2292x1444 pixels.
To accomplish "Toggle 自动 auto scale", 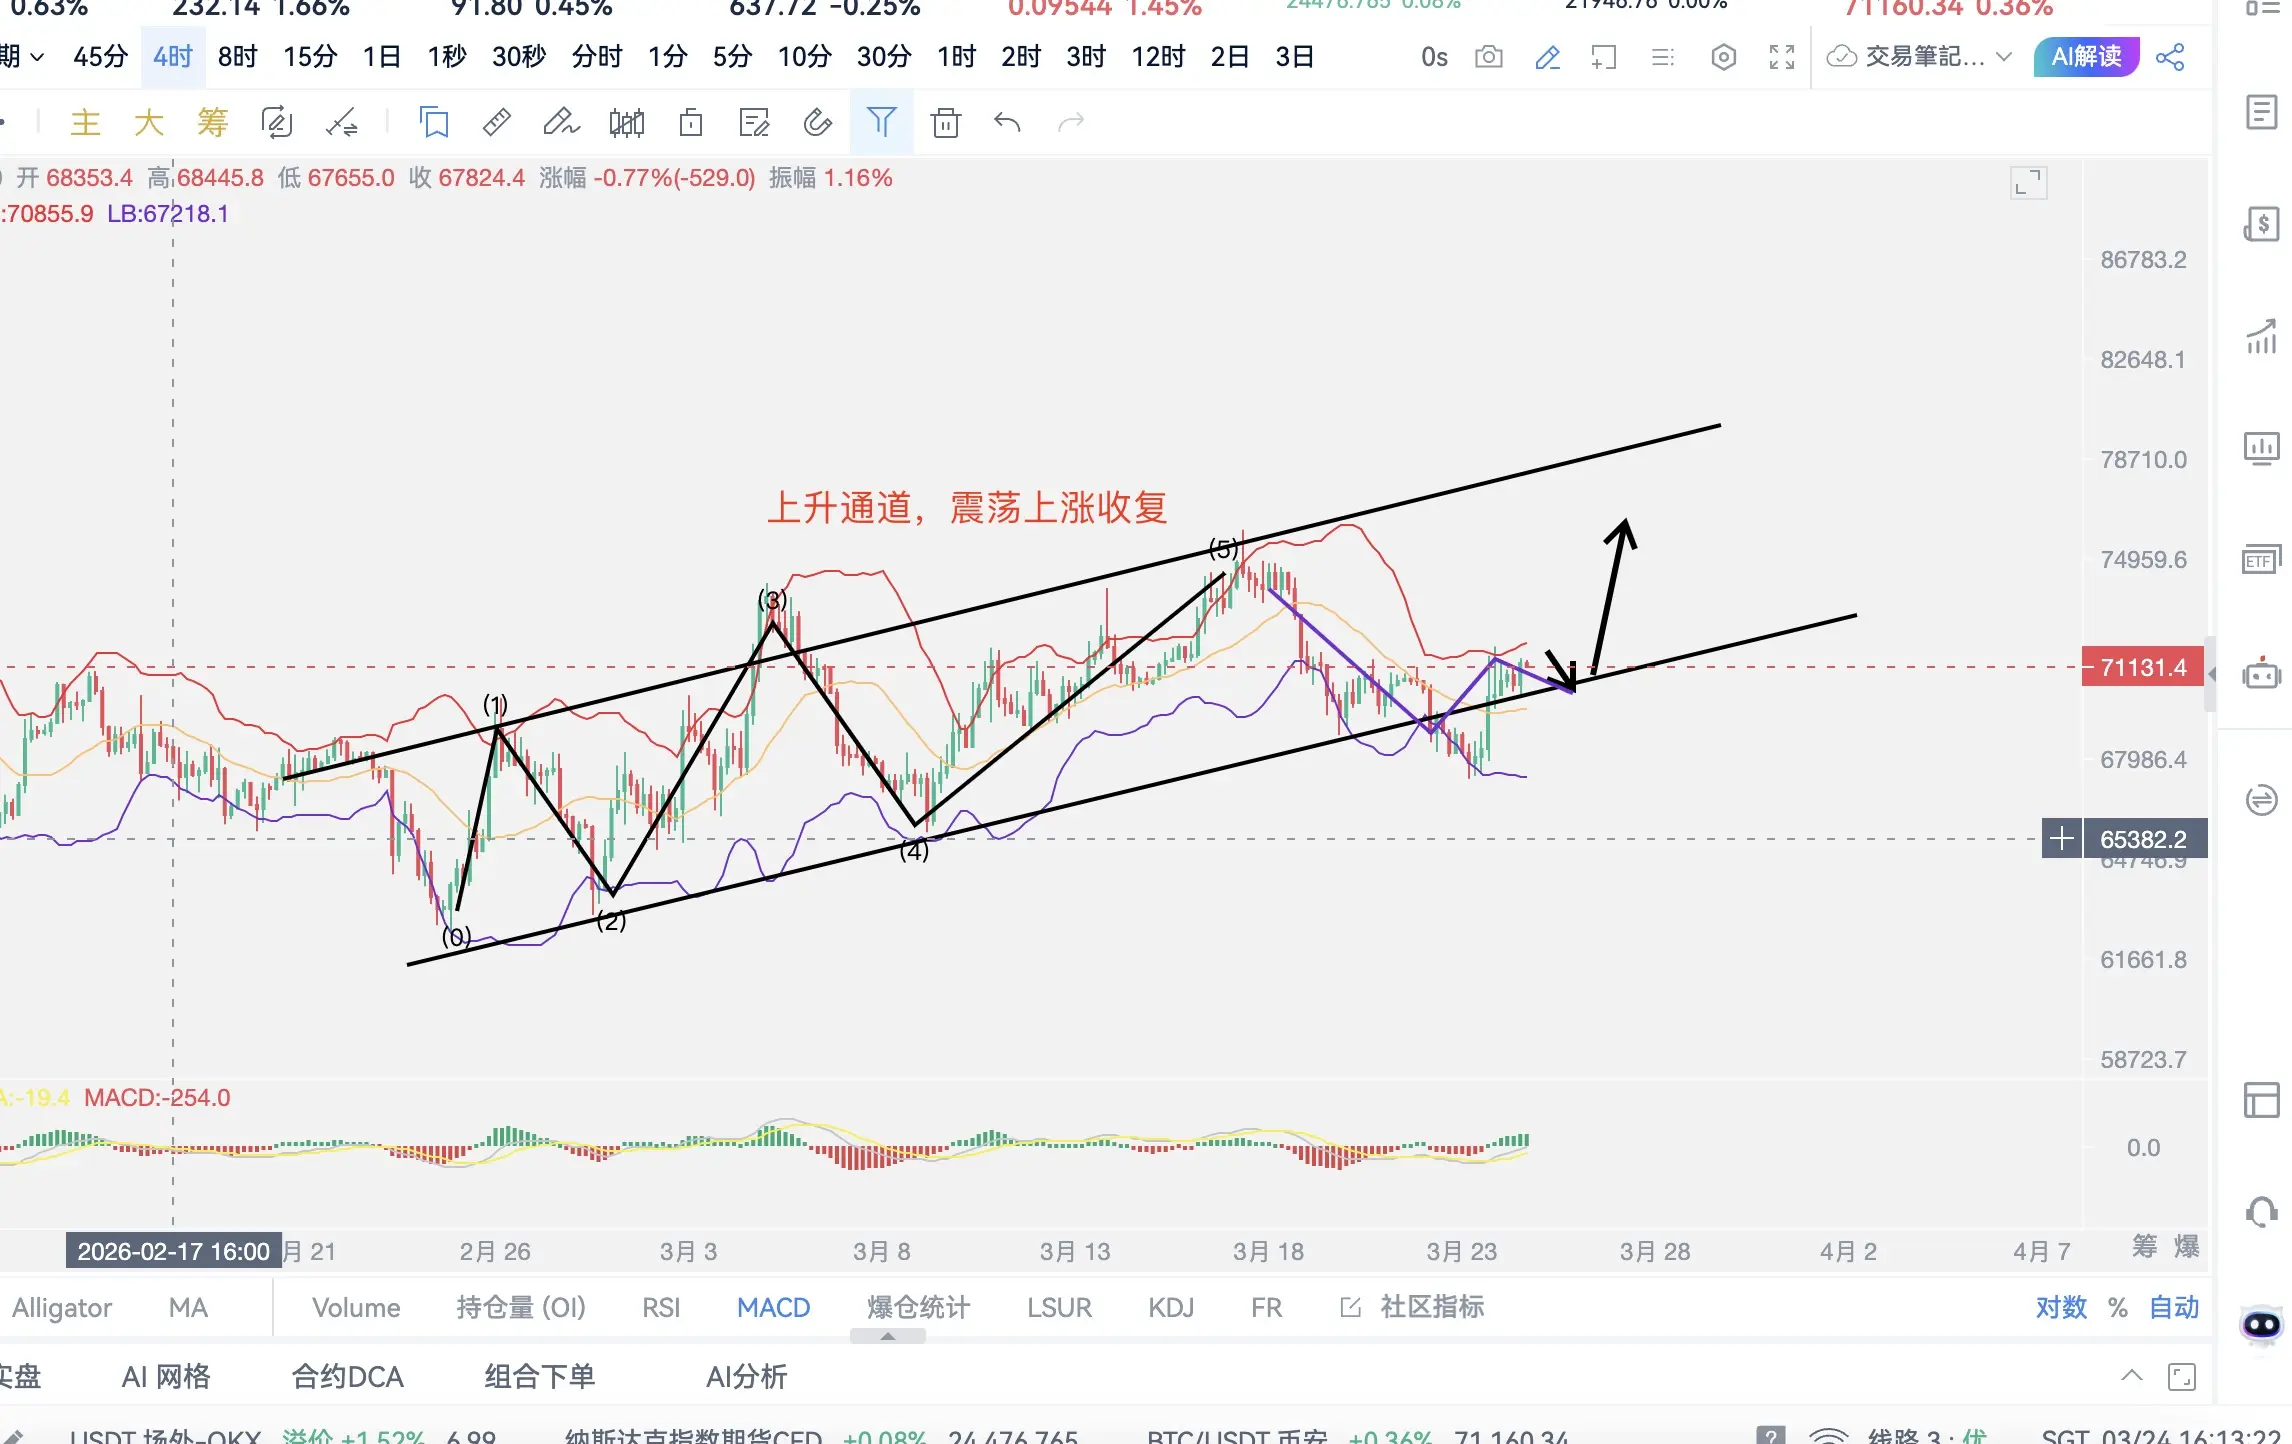I will point(2173,1307).
